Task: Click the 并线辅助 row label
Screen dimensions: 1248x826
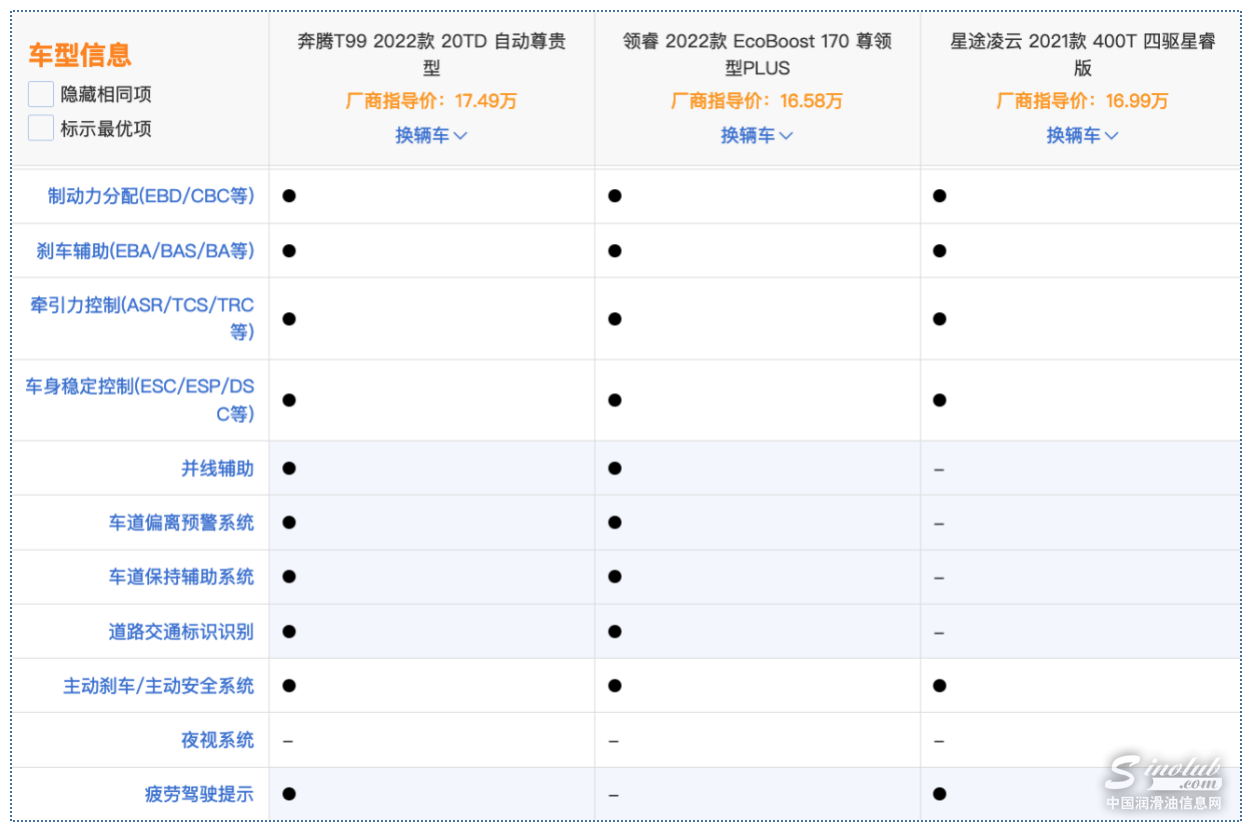Action: (217, 469)
